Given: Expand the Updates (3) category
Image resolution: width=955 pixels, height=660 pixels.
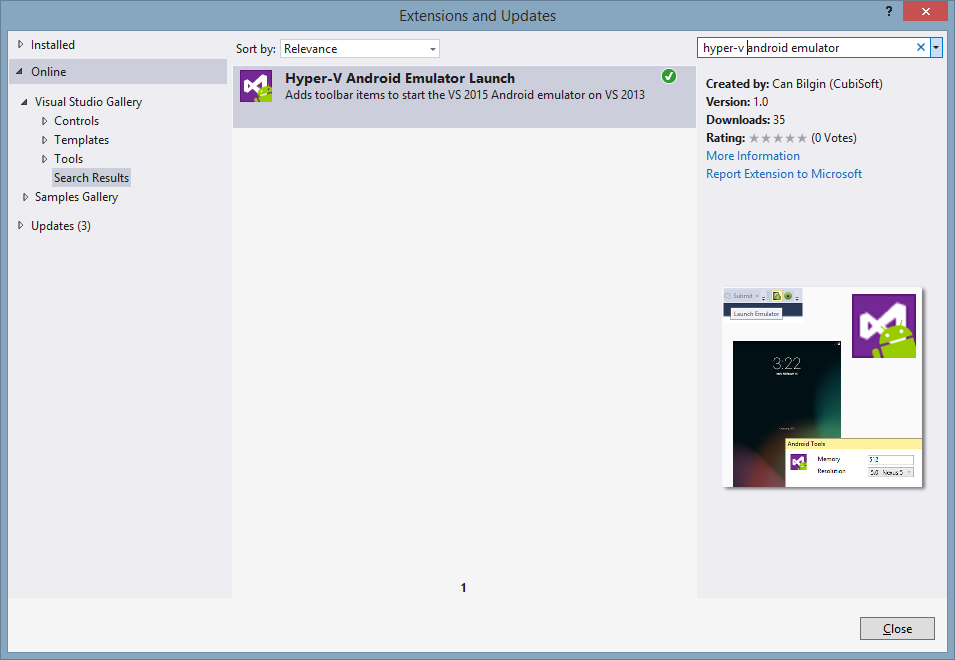Looking at the screenshot, I should tap(20, 226).
